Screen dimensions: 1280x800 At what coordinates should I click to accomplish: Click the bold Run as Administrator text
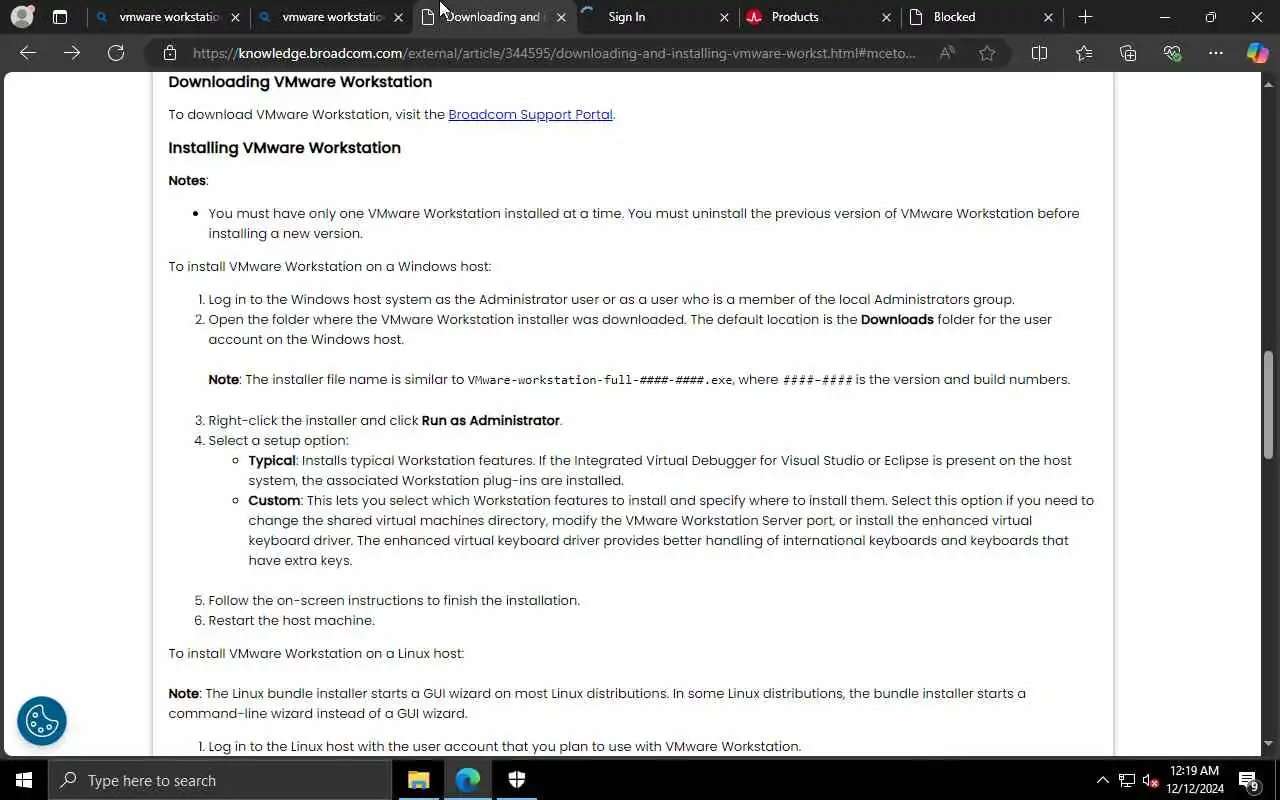[x=490, y=420]
